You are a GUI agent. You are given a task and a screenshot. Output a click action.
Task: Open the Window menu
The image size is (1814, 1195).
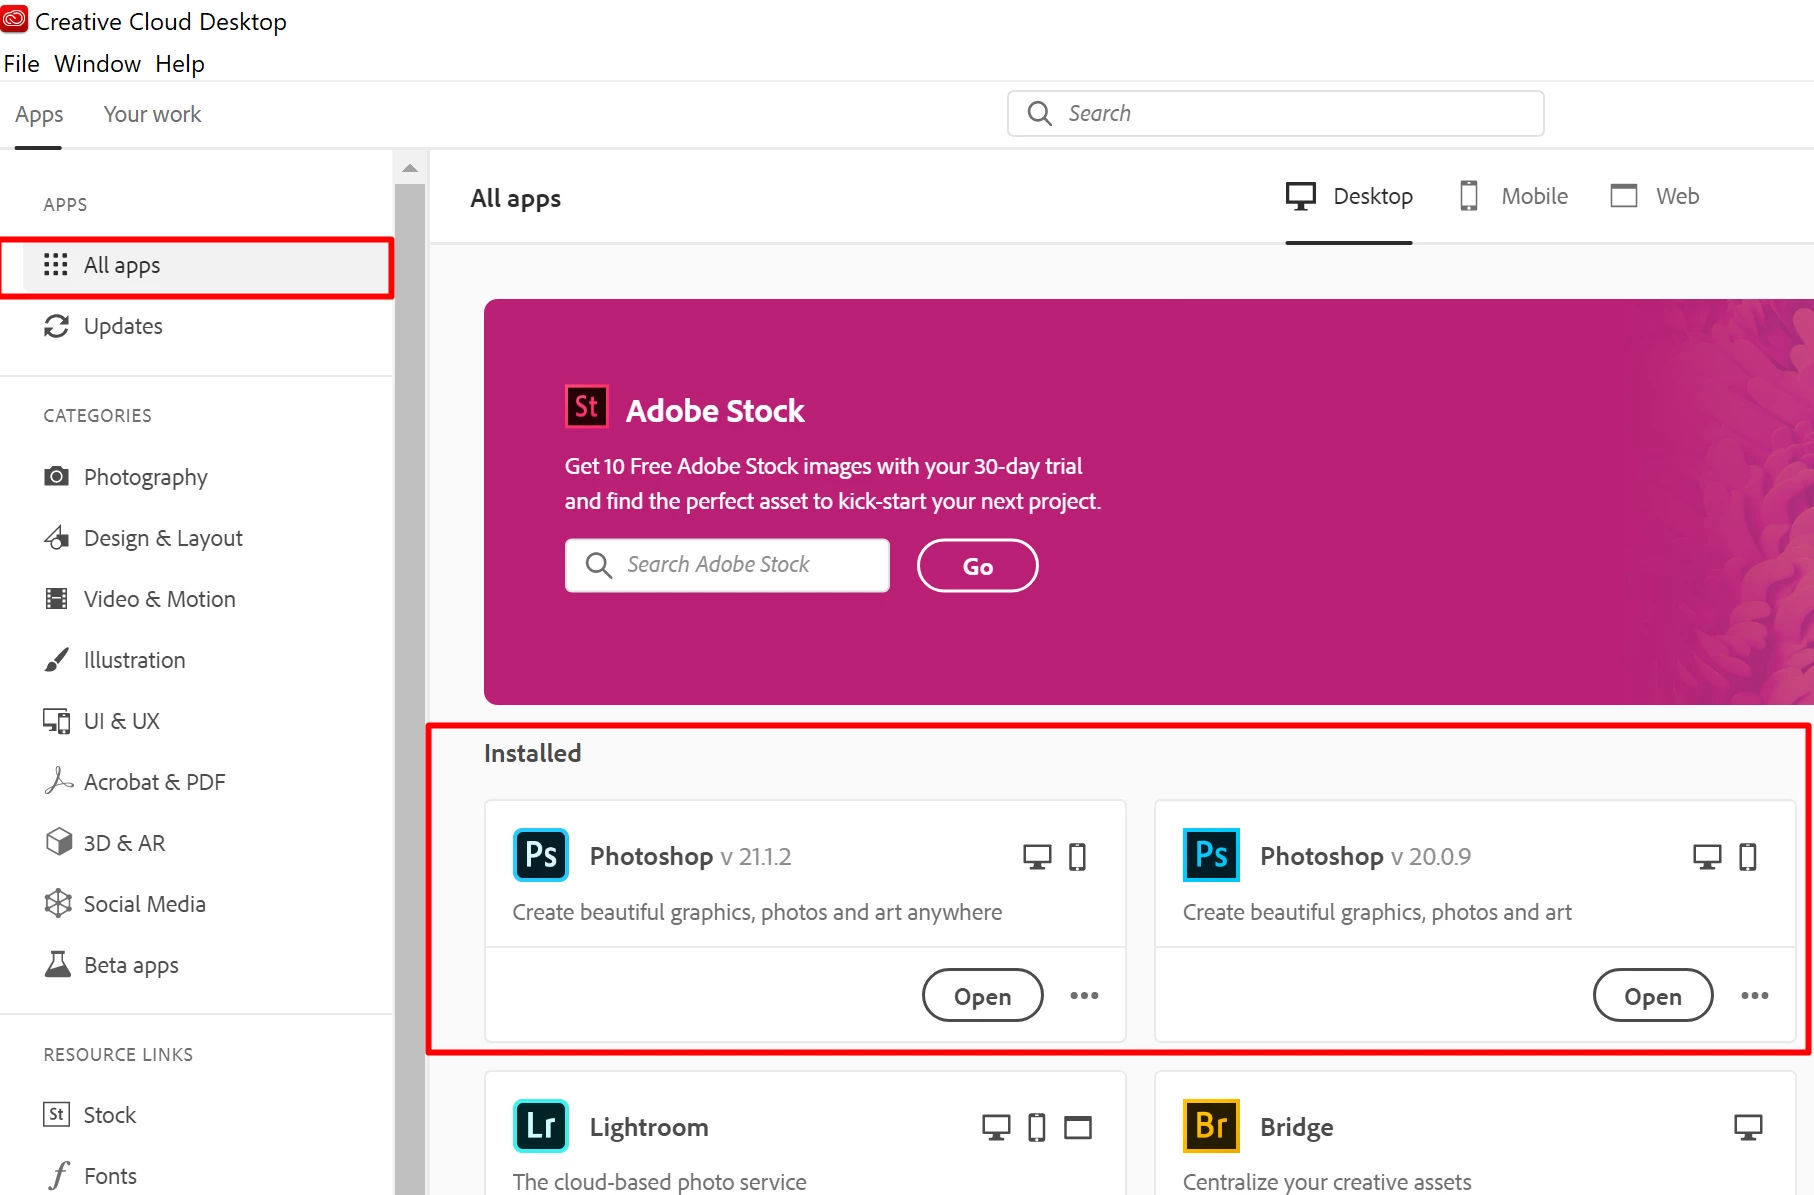97,64
